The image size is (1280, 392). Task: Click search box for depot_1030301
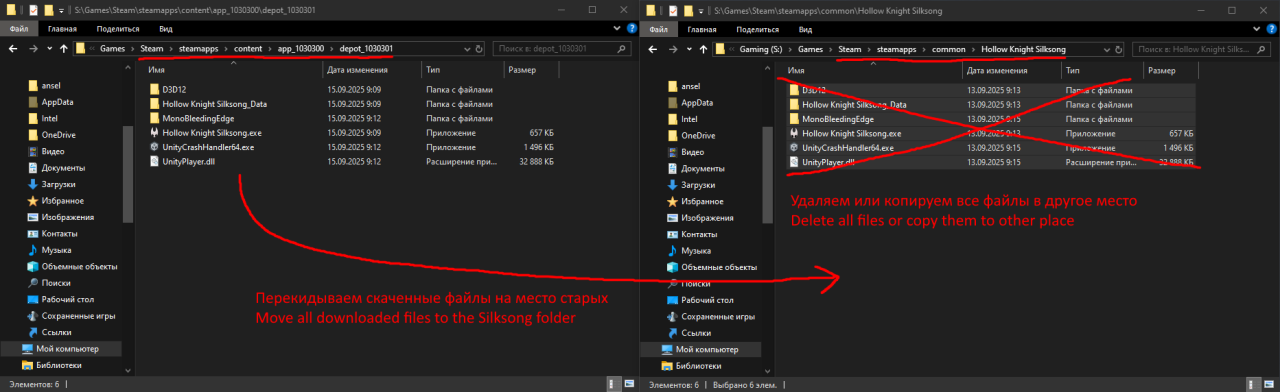click(562, 48)
